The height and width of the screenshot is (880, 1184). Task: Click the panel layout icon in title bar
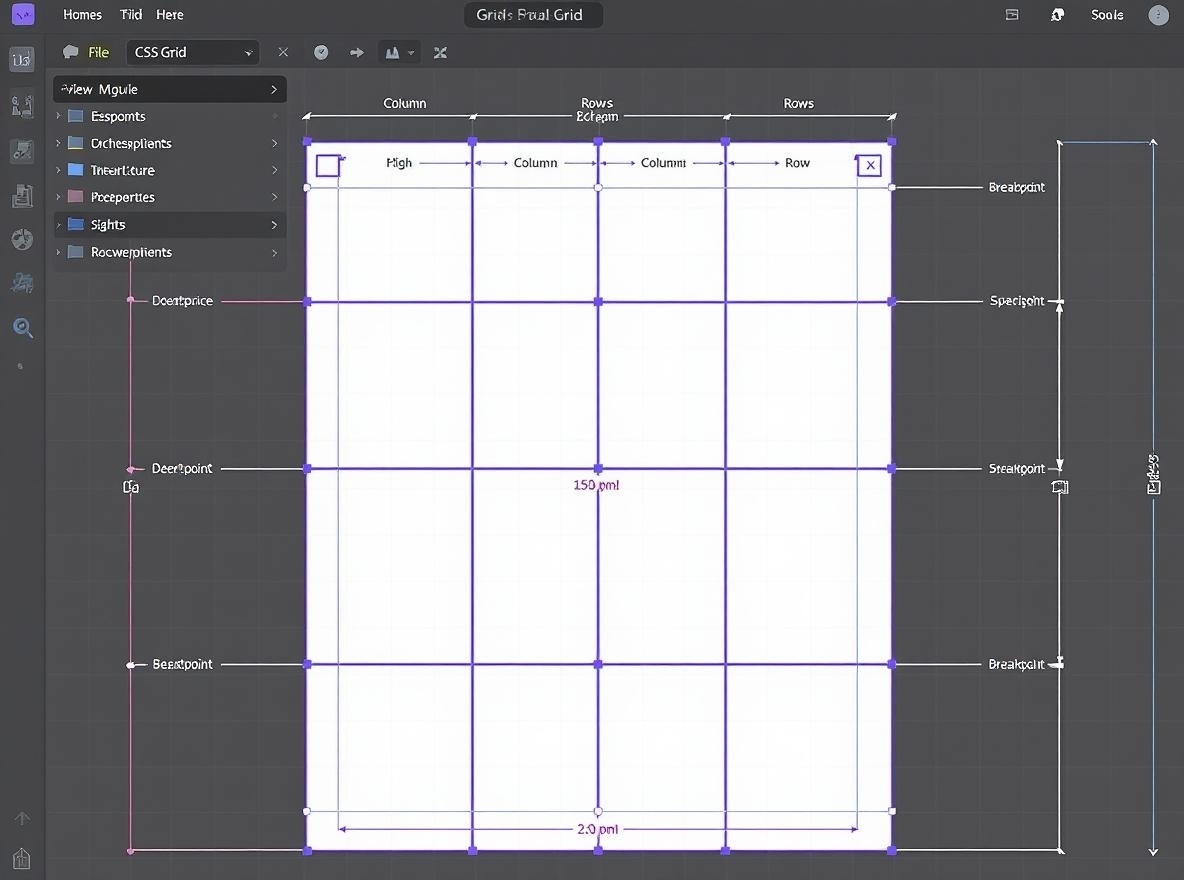[1012, 14]
